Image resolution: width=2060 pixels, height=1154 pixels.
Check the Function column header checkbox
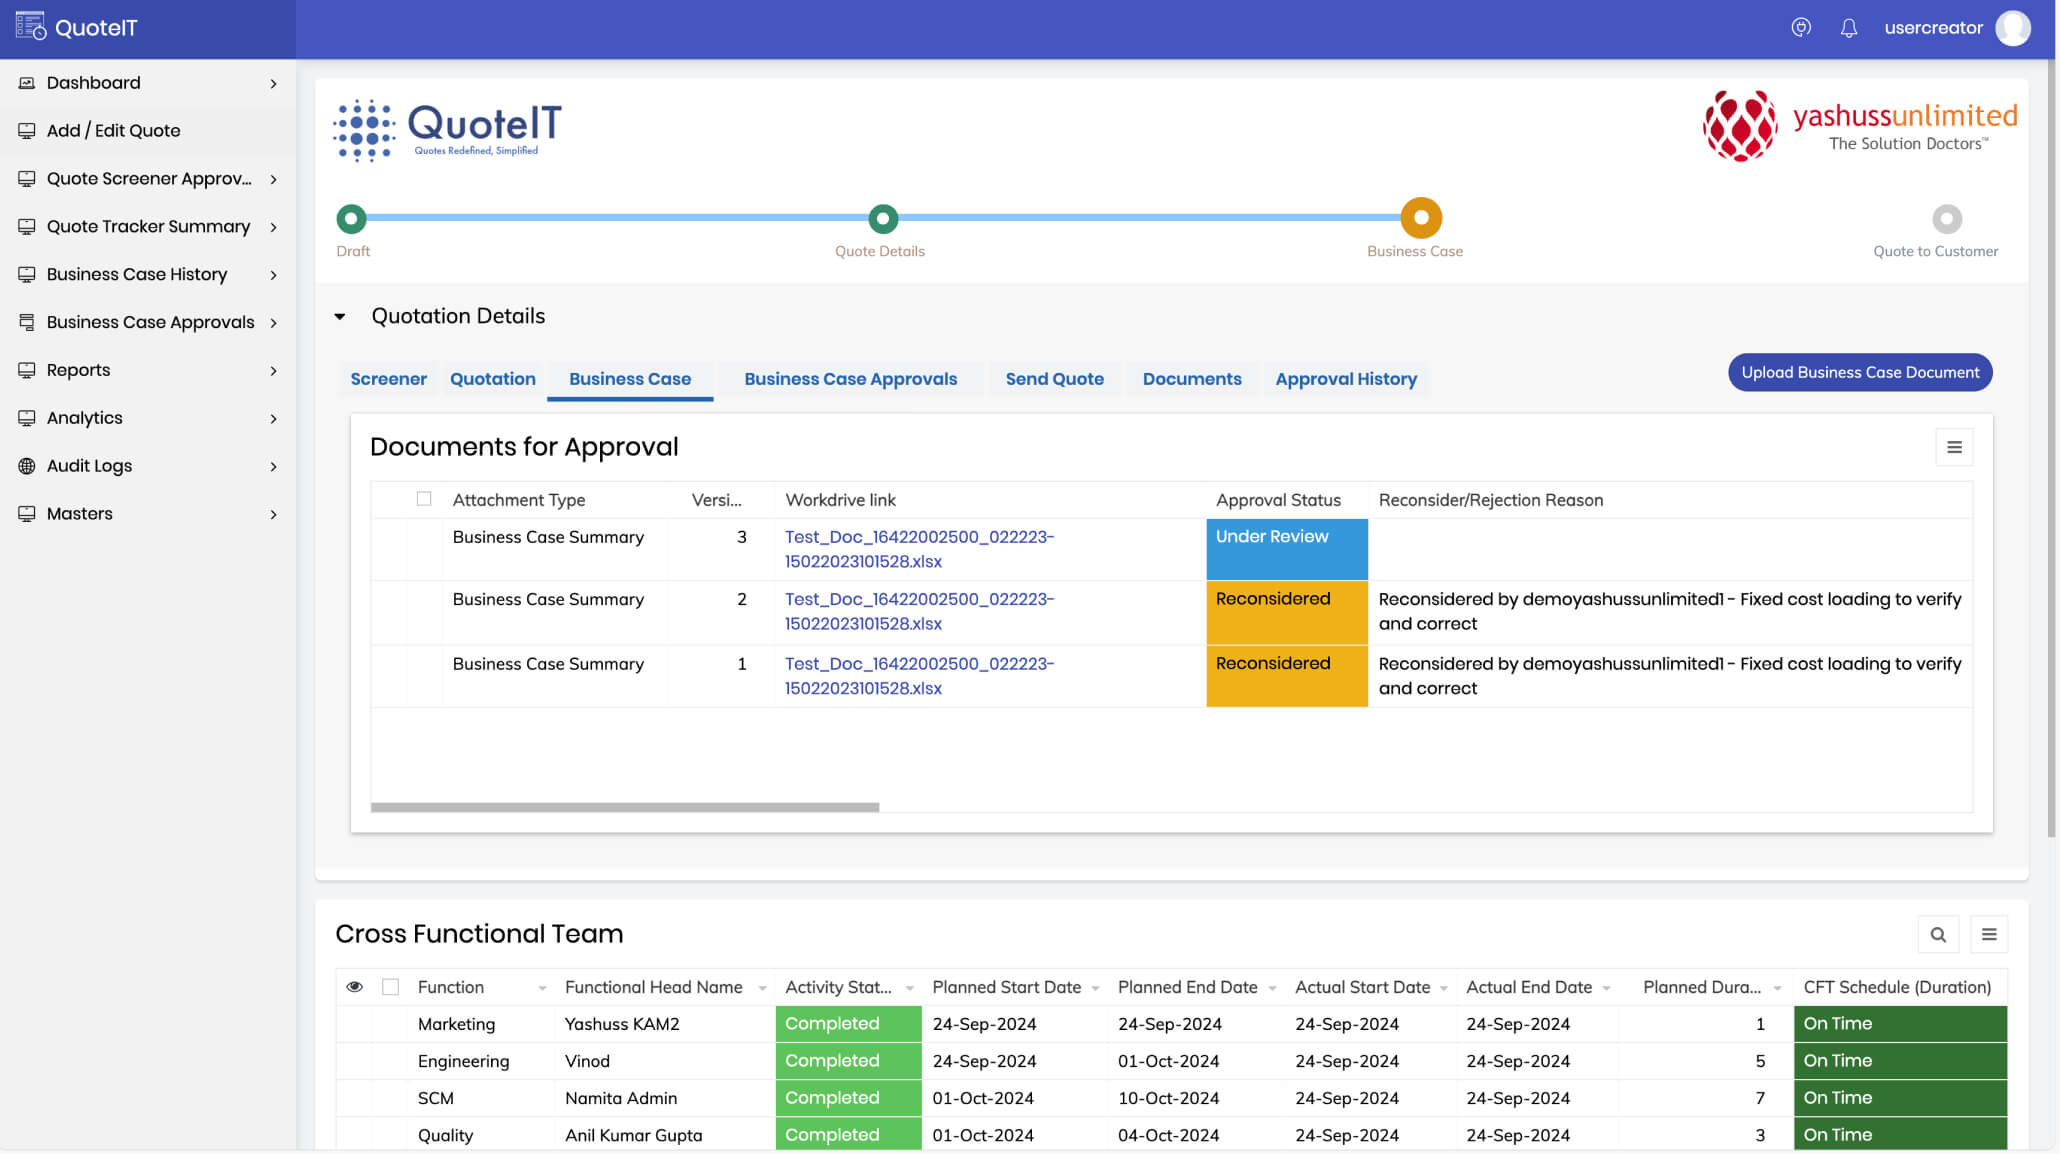point(391,987)
